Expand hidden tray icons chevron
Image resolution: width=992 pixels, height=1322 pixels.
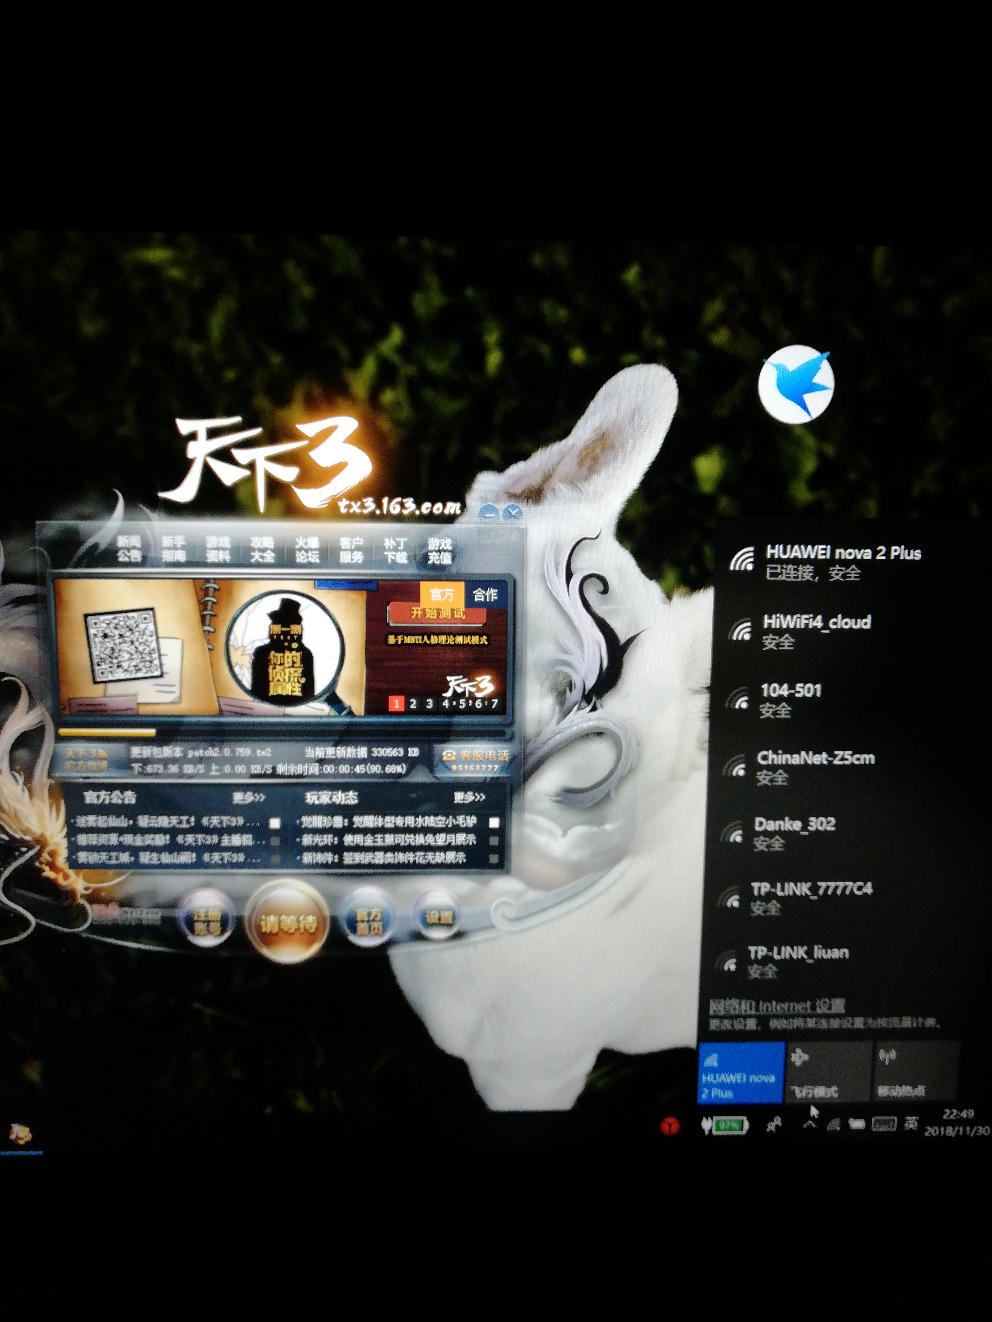point(809,1124)
